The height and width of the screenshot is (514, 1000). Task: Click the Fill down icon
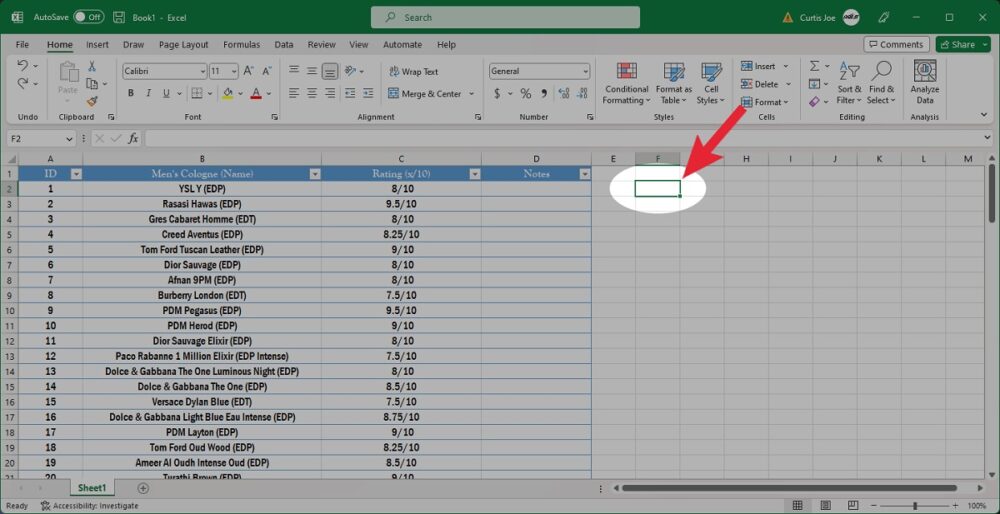point(814,84)
